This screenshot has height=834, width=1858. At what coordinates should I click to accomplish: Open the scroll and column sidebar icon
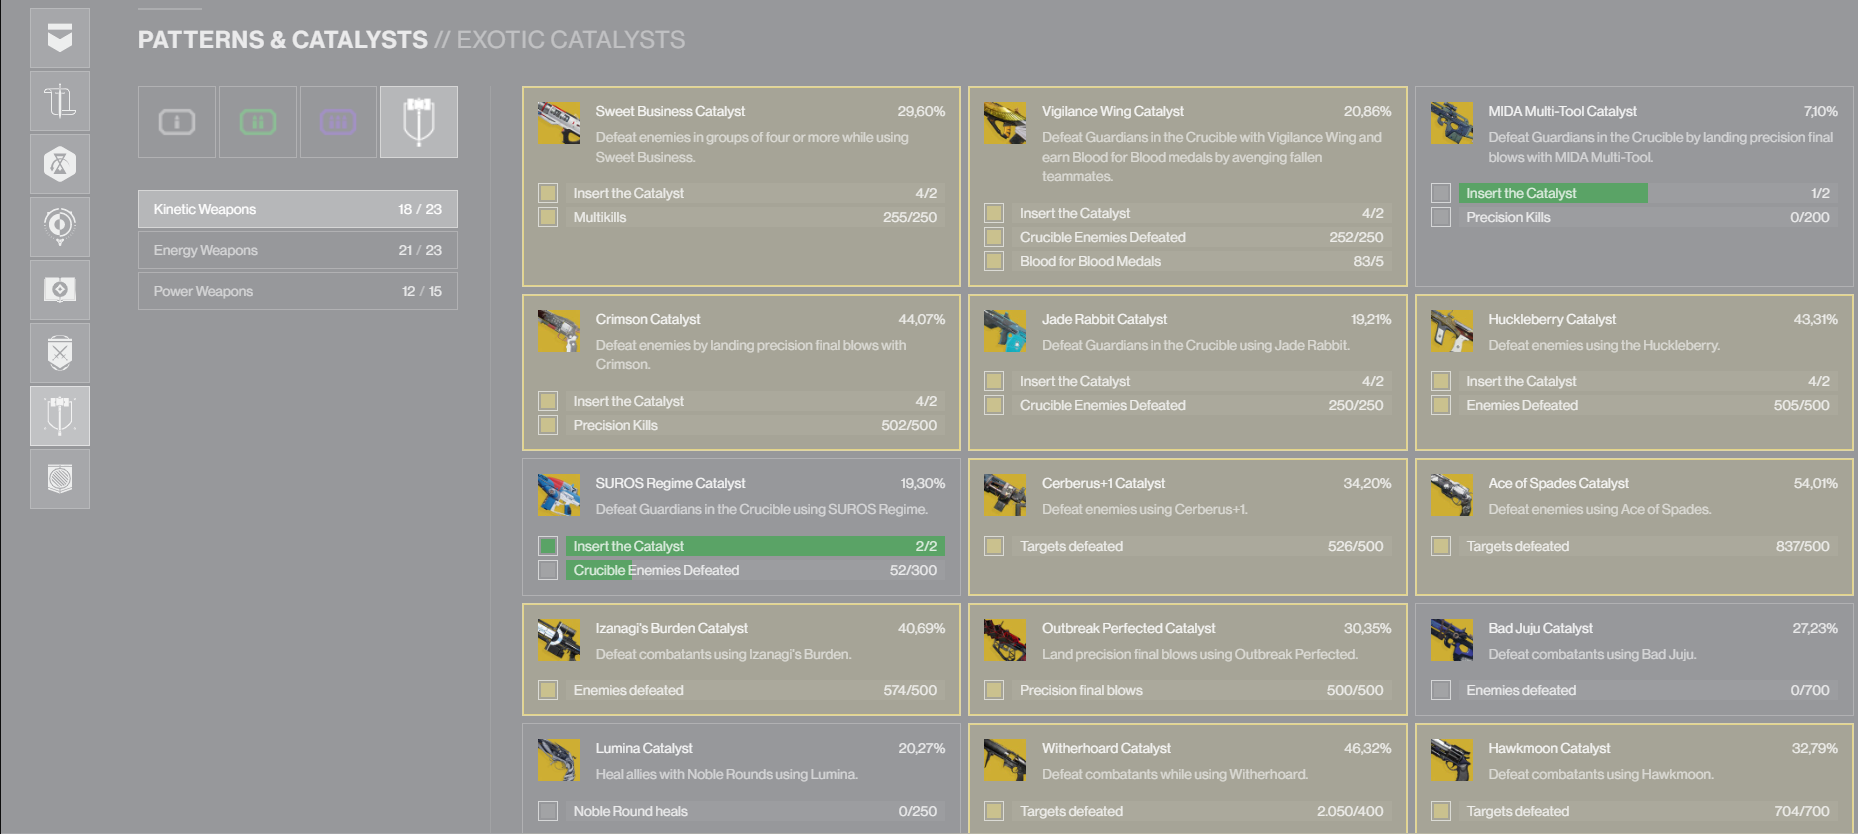tap(60, 101)
